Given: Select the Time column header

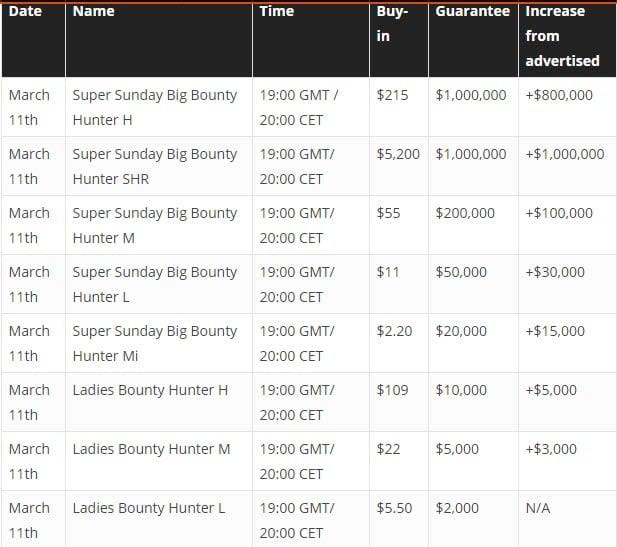Looking at the screenshot, I should click(277, 12).
